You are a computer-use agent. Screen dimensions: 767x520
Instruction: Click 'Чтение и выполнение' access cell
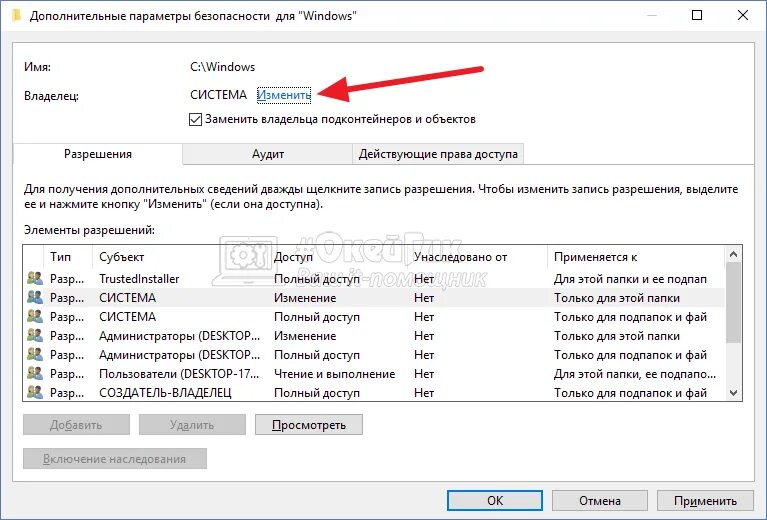point(335,374)
